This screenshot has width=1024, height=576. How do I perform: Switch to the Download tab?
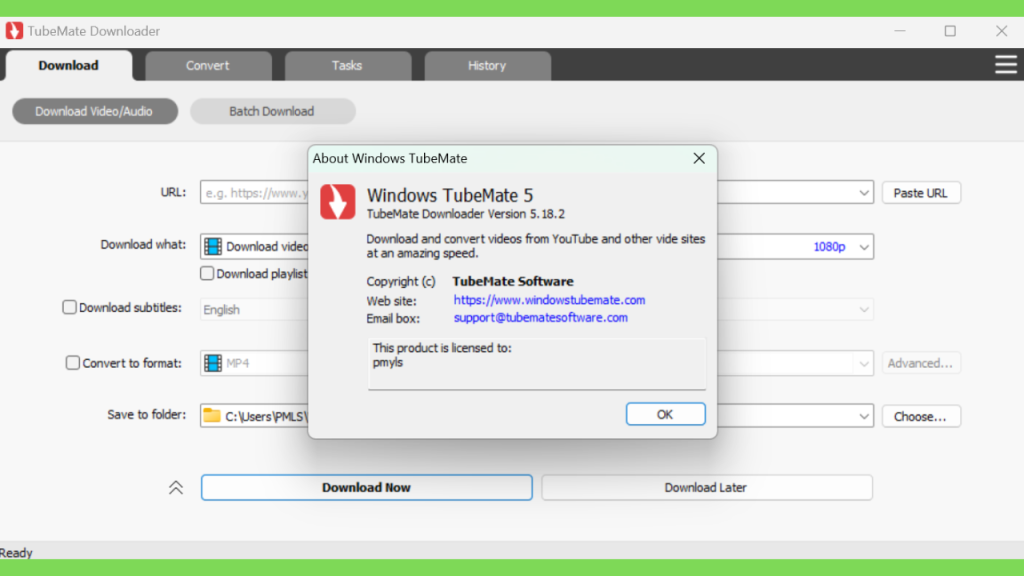click(69, 65)
